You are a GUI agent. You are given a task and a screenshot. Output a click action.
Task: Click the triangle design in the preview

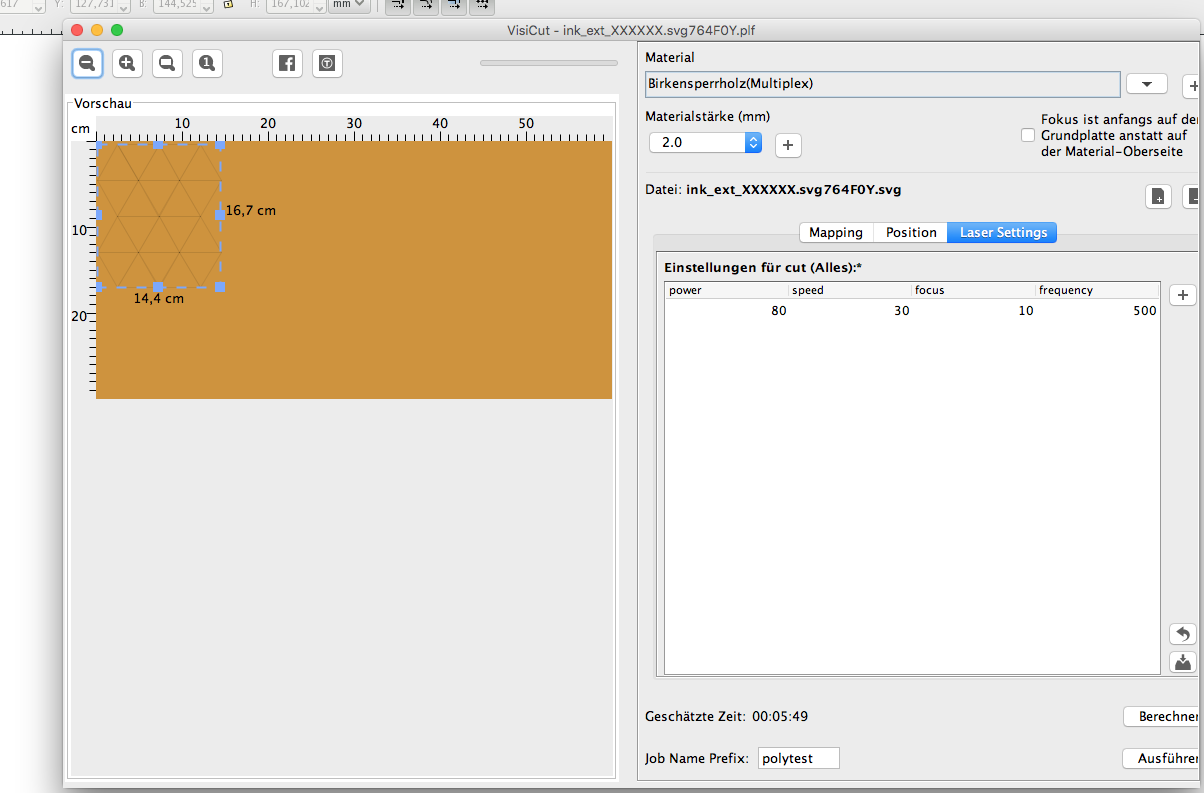[x=158, y=214]
